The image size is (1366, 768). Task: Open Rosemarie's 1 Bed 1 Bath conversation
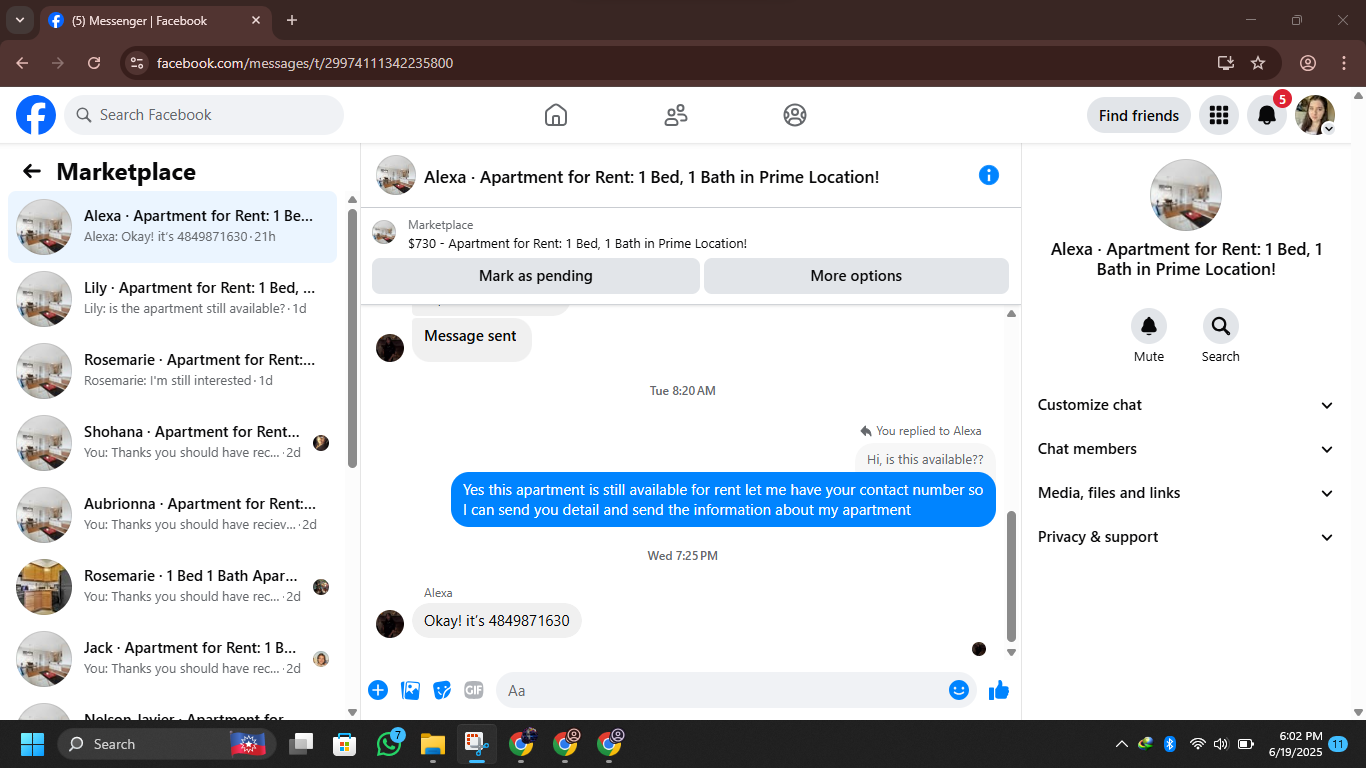click(x=173, y=587)
